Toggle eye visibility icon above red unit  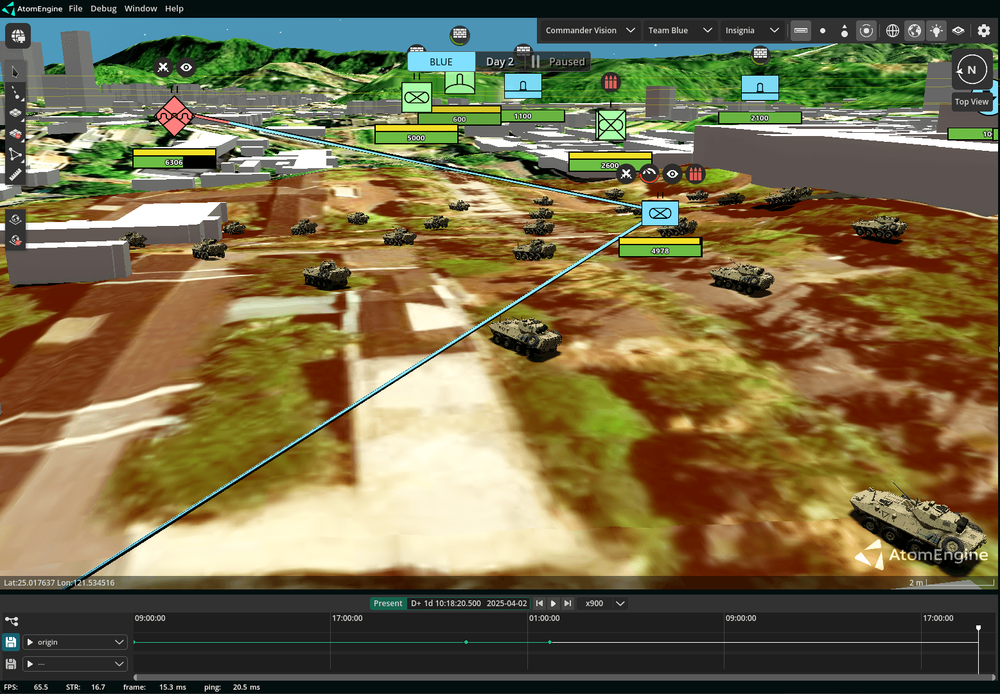(x=186, y=68)
